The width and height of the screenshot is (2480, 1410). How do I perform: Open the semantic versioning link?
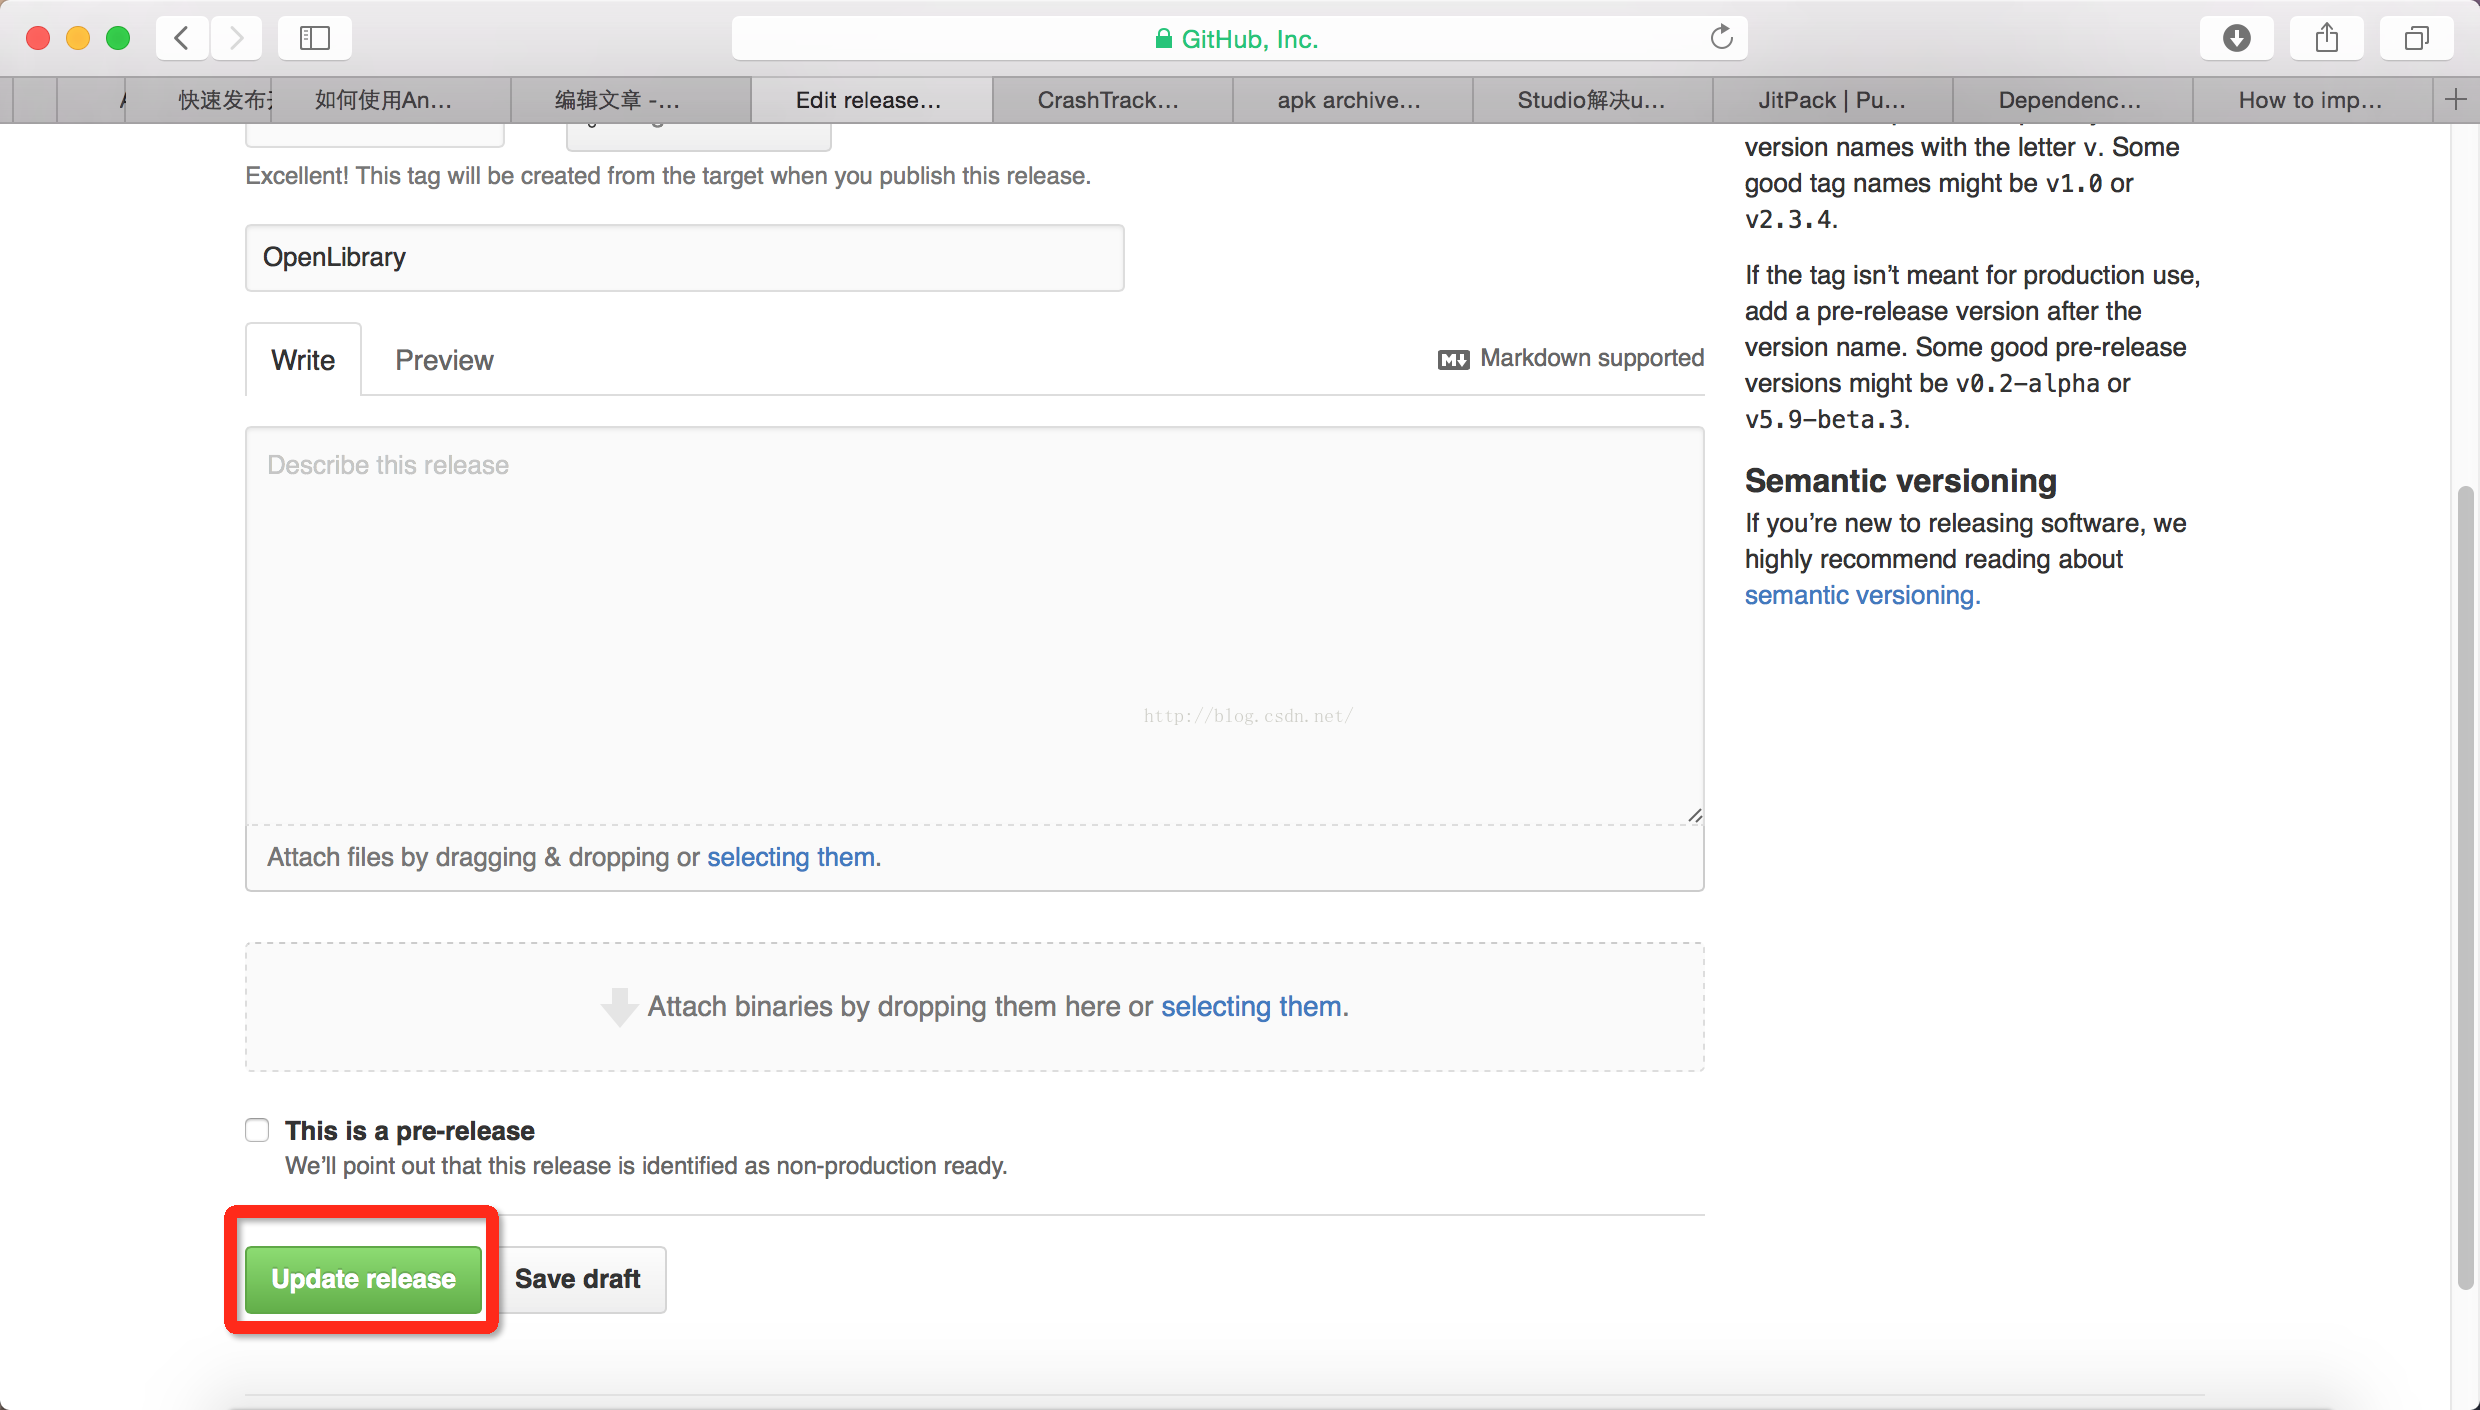[1860, 594]
